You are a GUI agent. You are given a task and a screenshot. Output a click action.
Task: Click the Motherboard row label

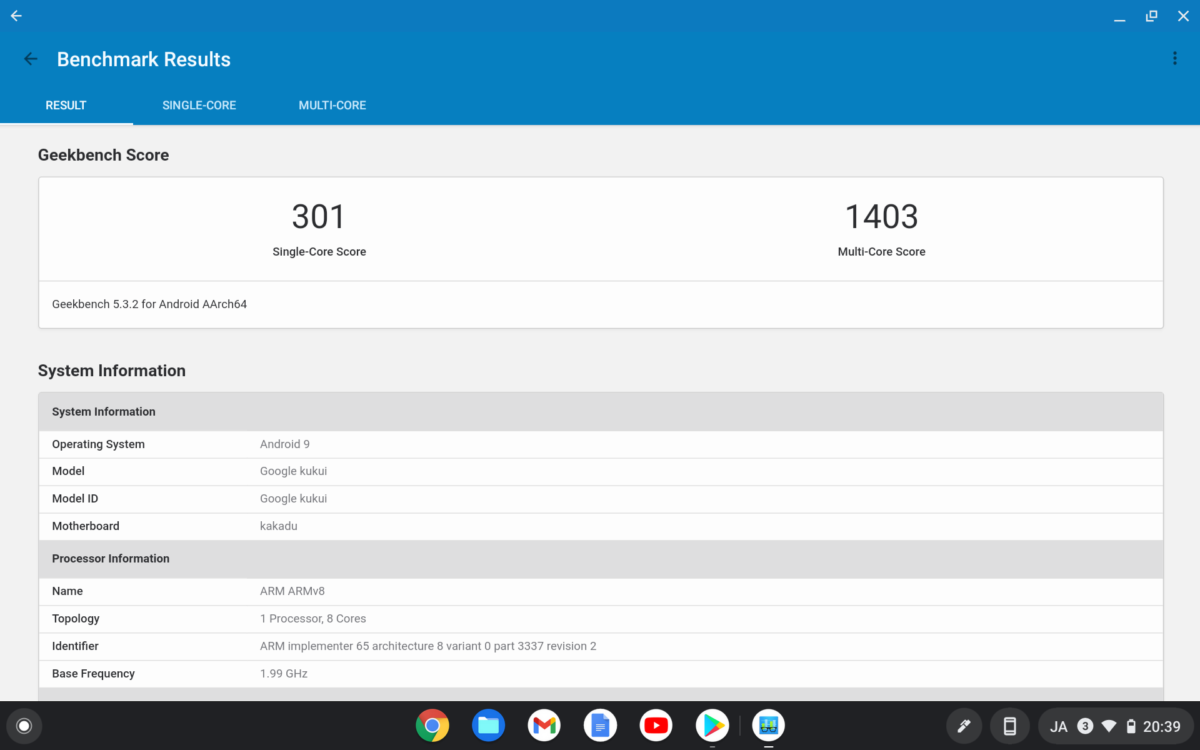(x=85, y=526)
